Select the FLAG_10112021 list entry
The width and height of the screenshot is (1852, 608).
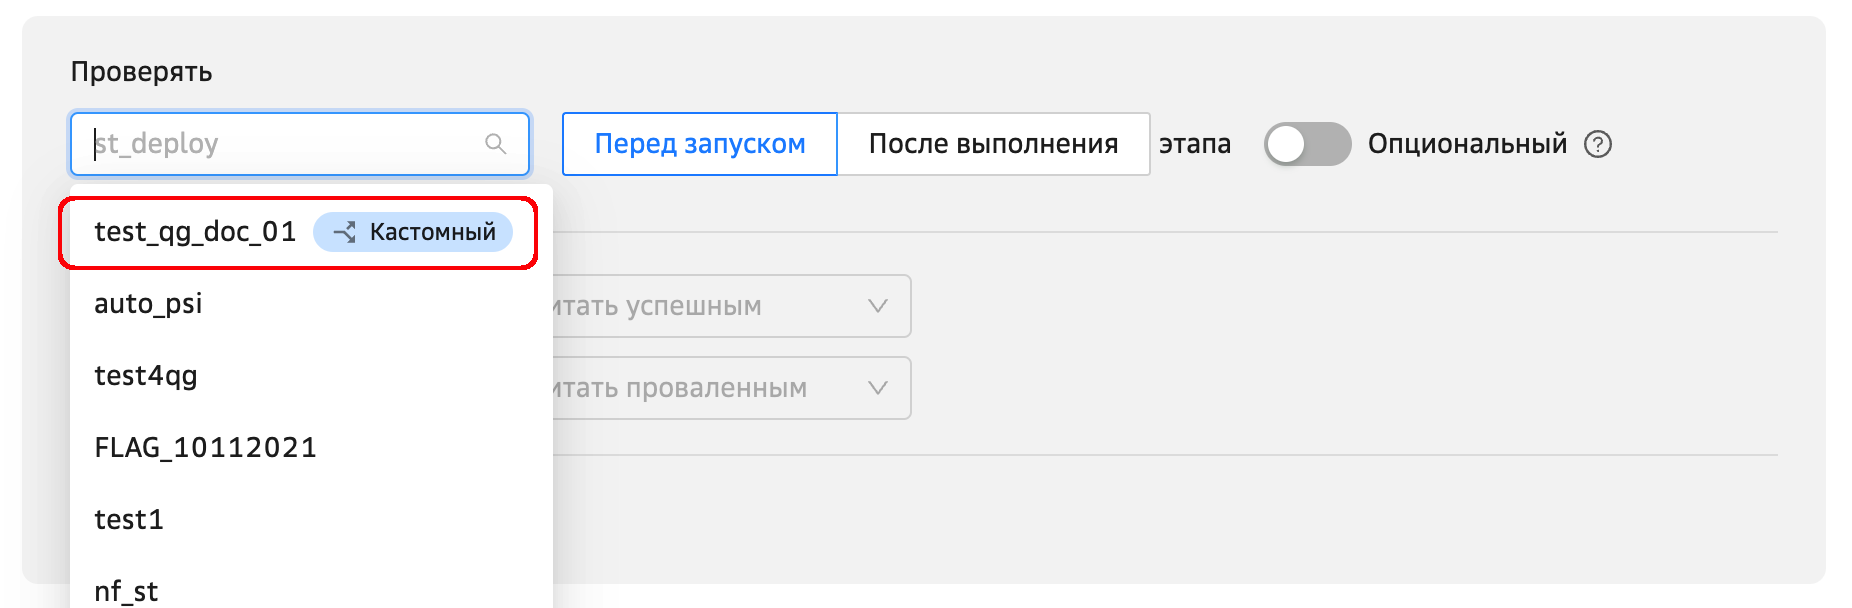click(x=205, y=448)
